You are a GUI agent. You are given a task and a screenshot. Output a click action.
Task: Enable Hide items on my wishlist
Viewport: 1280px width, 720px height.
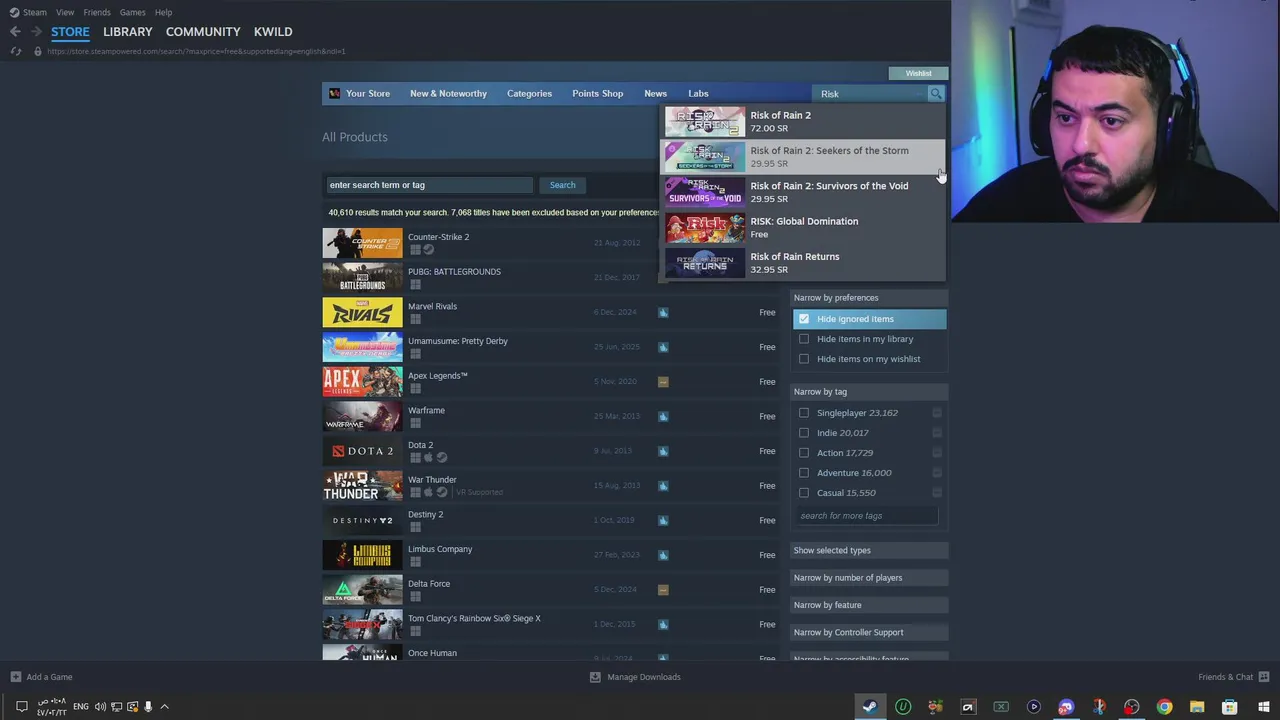point(804,359)
